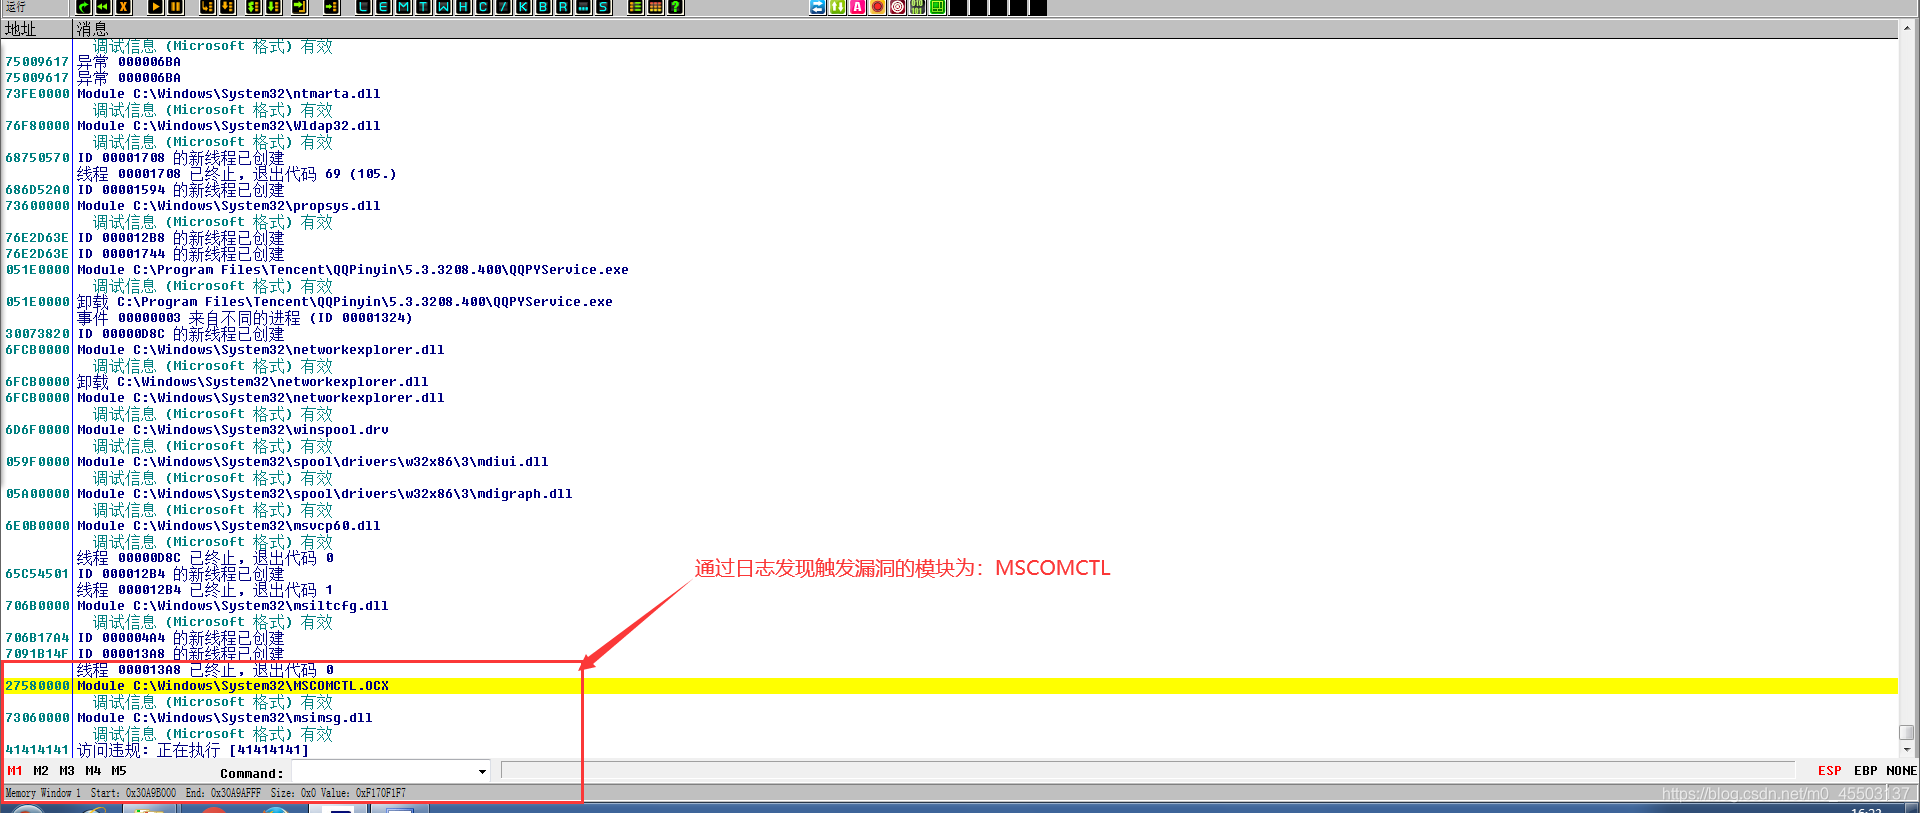Select the msvcp60.dll module log row
This screenshot has height=813, width=1920.
pyautogui.click(x=949, y=526)
